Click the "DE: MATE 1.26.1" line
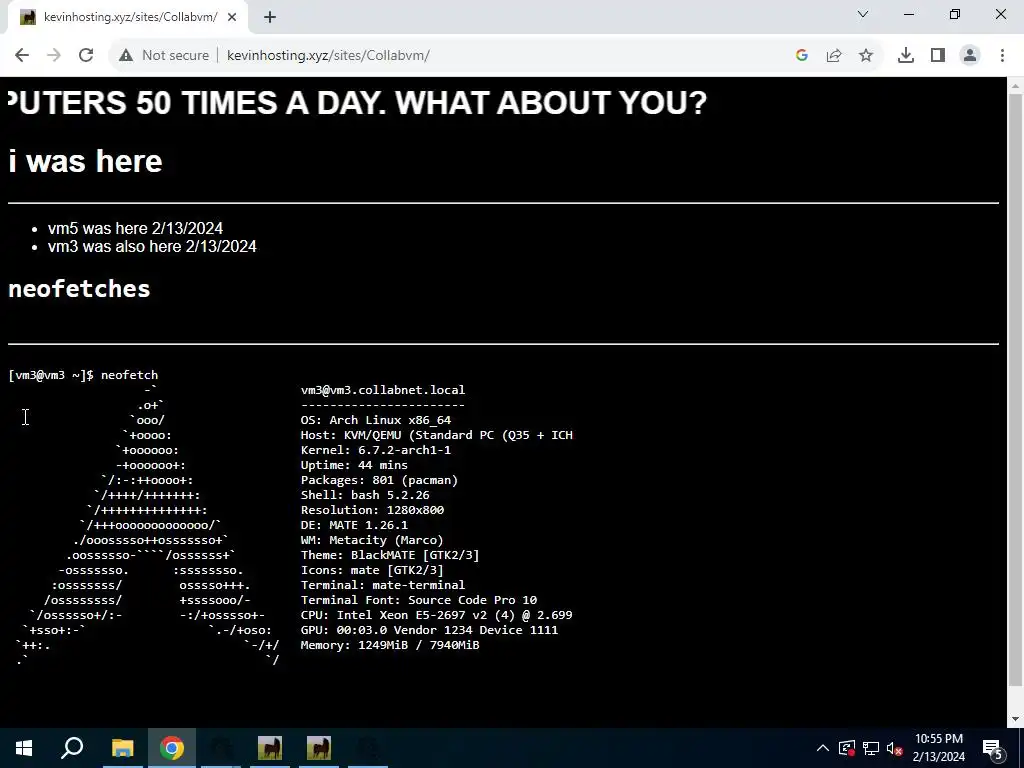Image resolution: width=1024 pixels, height=768 pixels. (354, 525)
